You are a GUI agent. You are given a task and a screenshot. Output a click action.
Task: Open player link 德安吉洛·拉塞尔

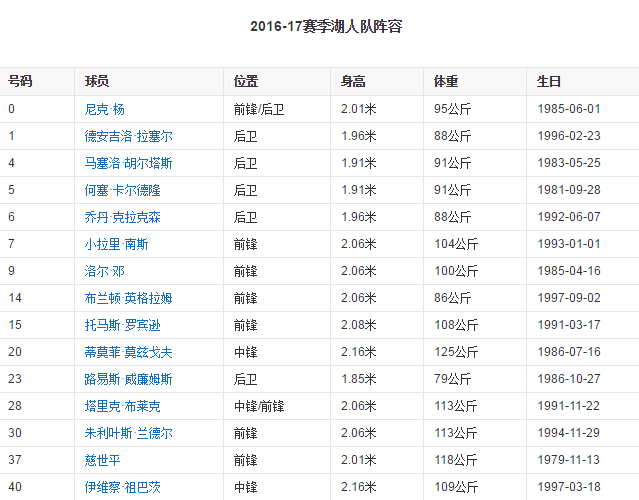128,136
